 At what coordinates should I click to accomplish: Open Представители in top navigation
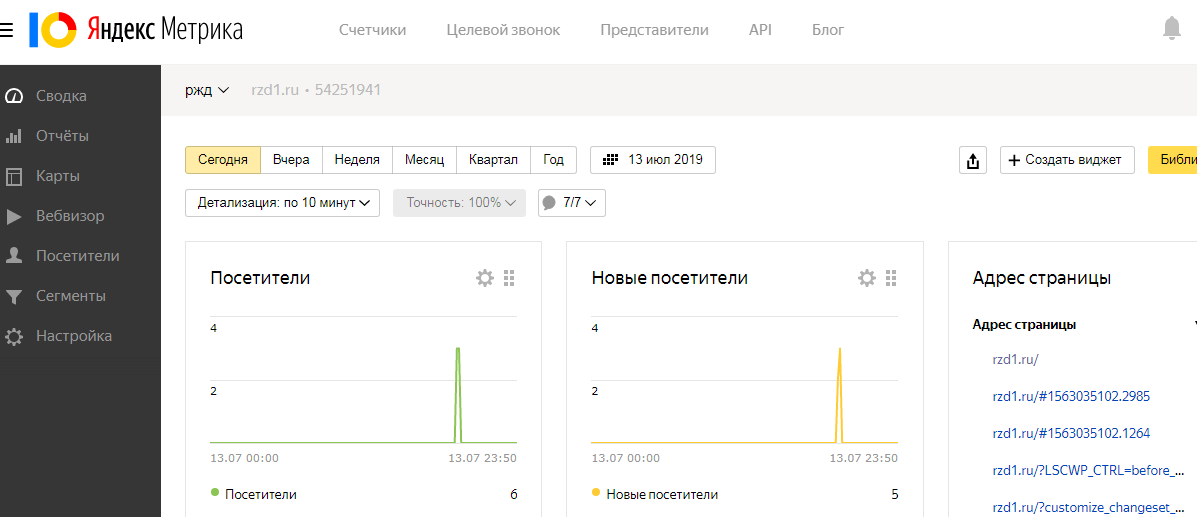tap(654, 31)
